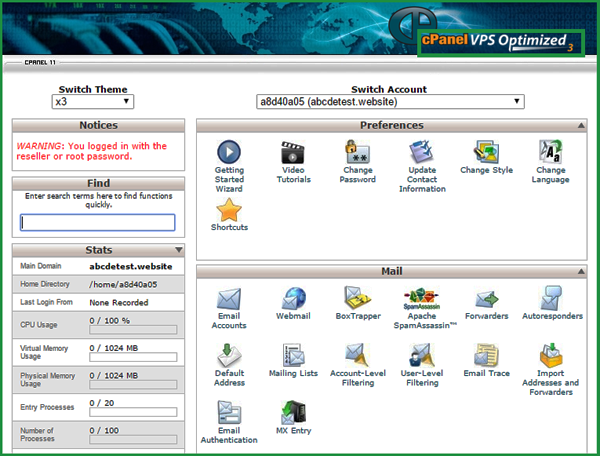Open the Email Trace icon

coord(486,355)
